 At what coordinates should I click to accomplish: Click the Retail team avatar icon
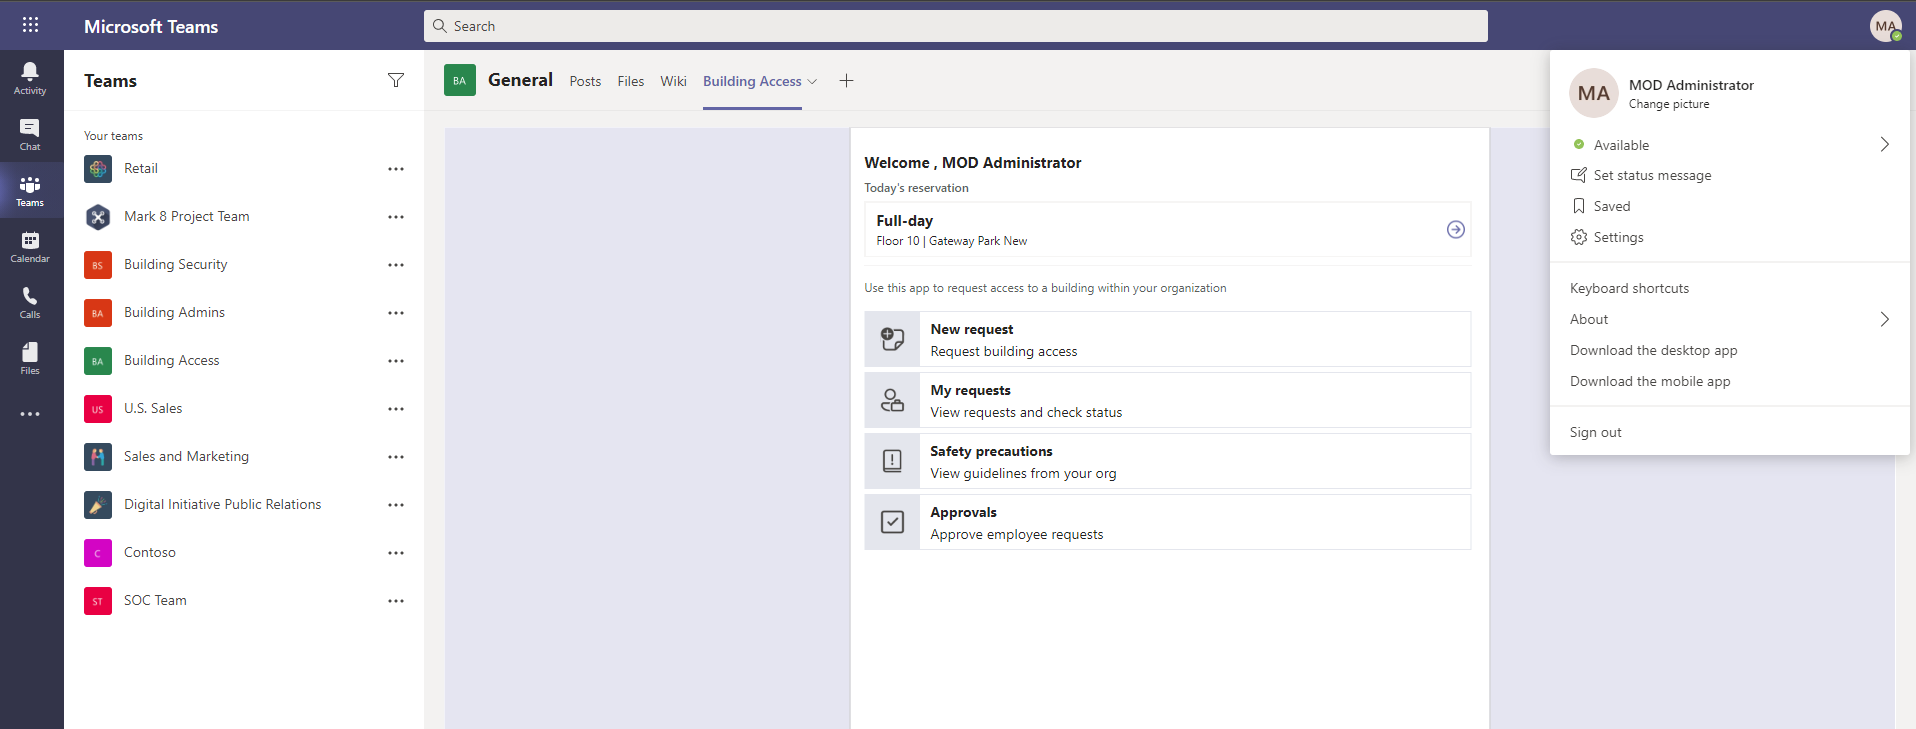(x=98, y=169)
